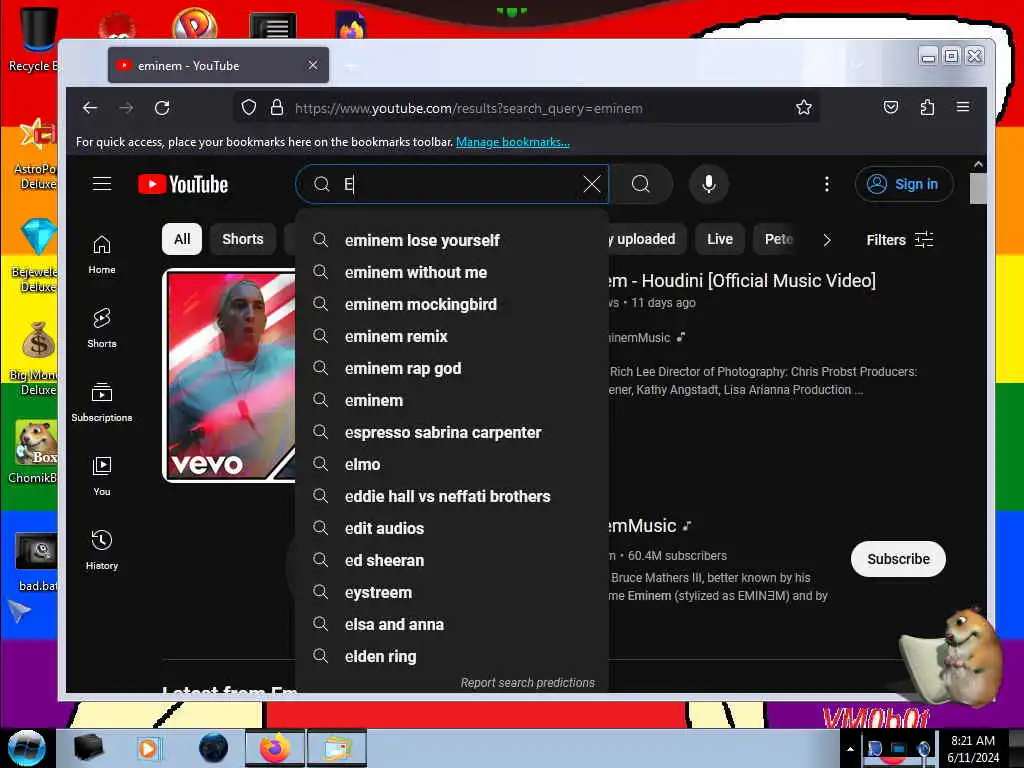
Task: Select the Live filter chip
Action: (720, 239)
